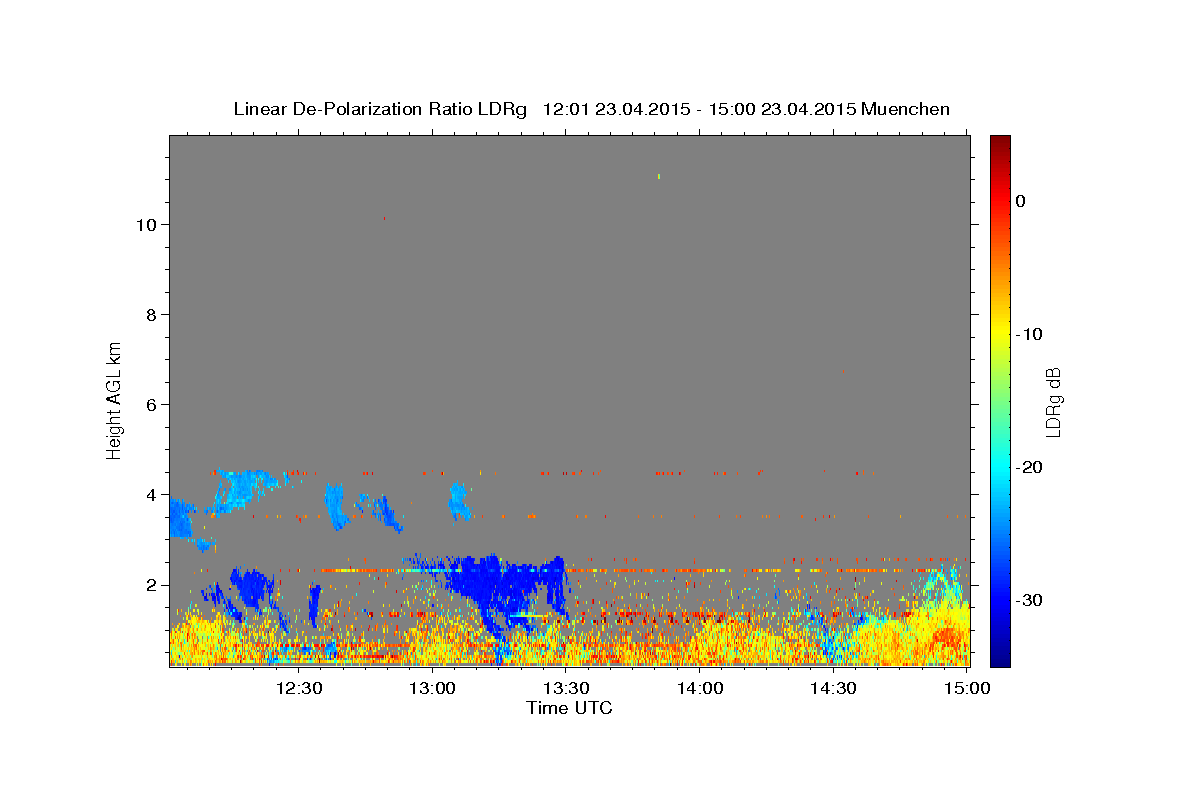Click the height tick label 10
Viewport: 1200px width, 800px height.
146,225
